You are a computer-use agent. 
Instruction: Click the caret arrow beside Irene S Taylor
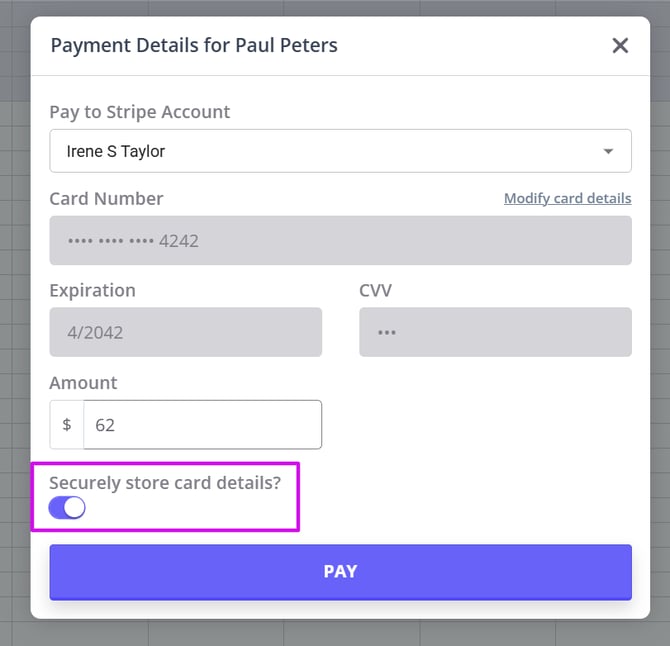click(608, 152)
